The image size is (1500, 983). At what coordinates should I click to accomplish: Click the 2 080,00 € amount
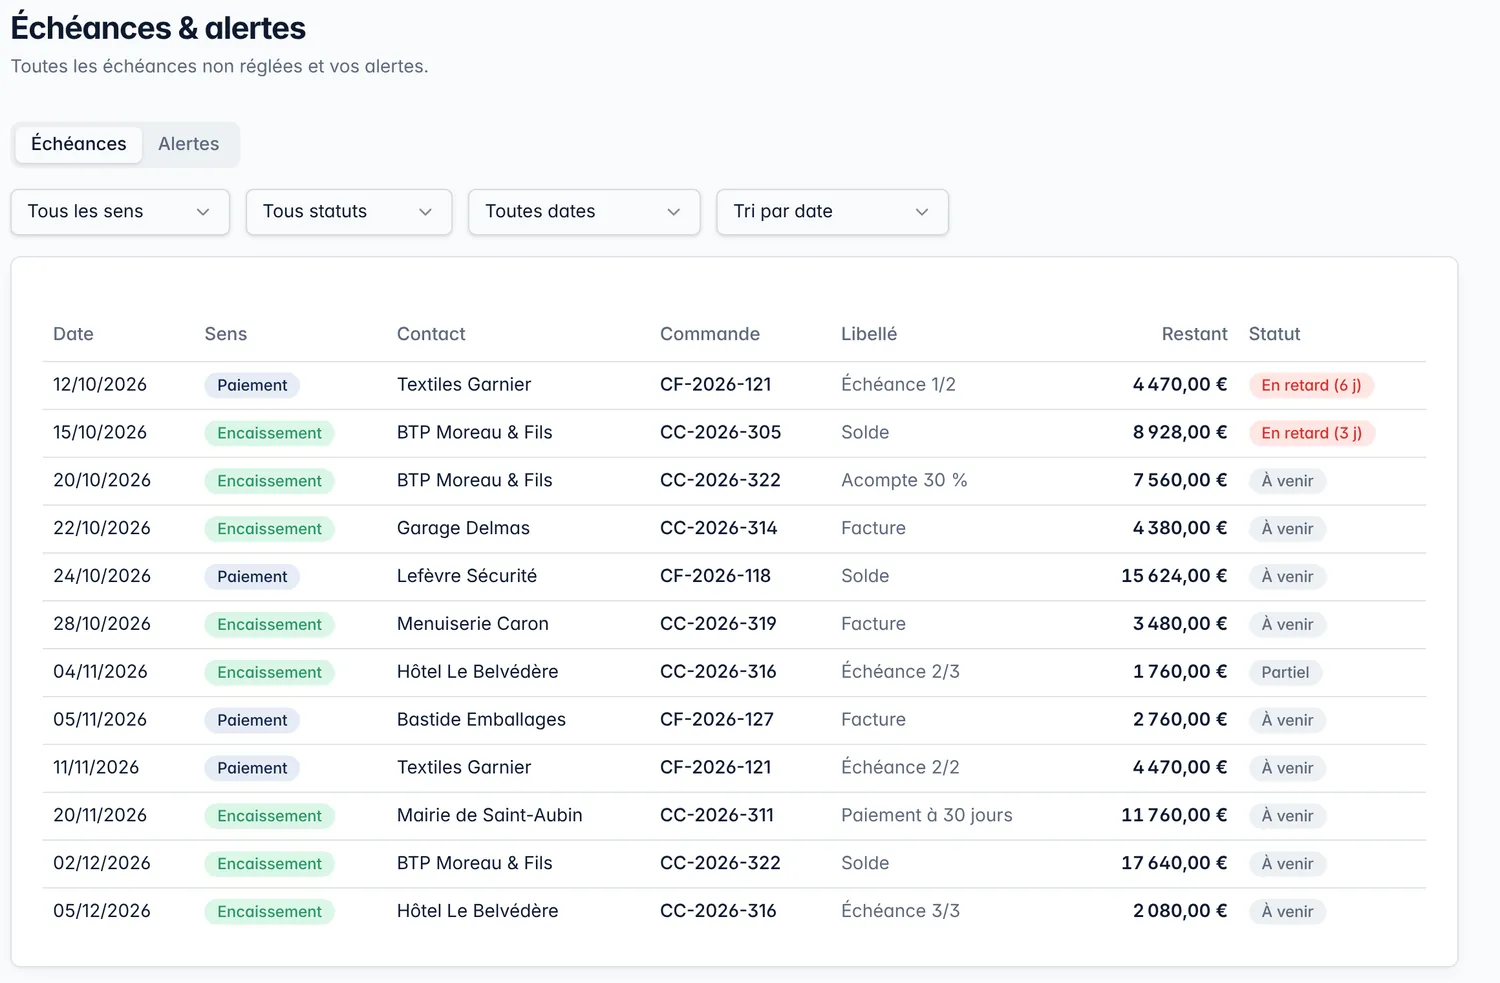[x=1180, y=912]
